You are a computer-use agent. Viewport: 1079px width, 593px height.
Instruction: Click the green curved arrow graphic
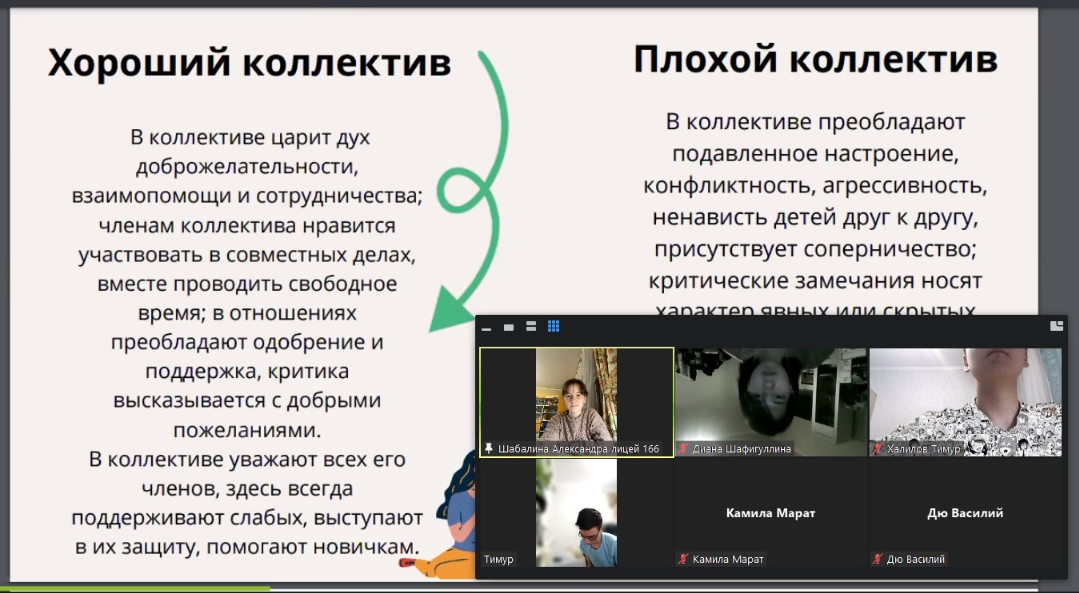pyautogui.click(x=482, y=190)
